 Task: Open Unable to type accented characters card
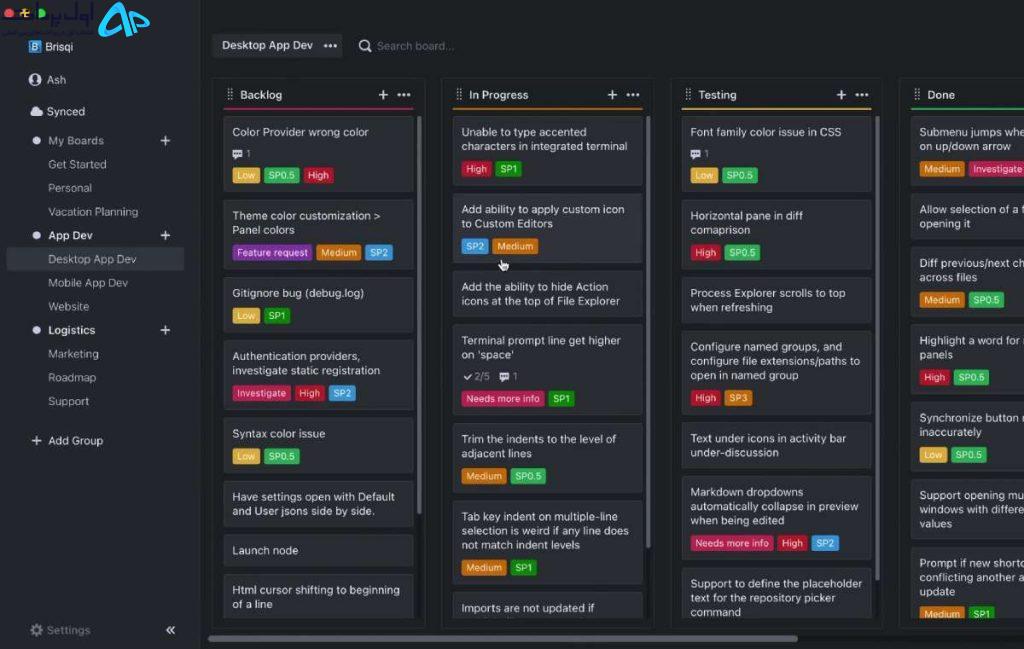pos(547,151)
